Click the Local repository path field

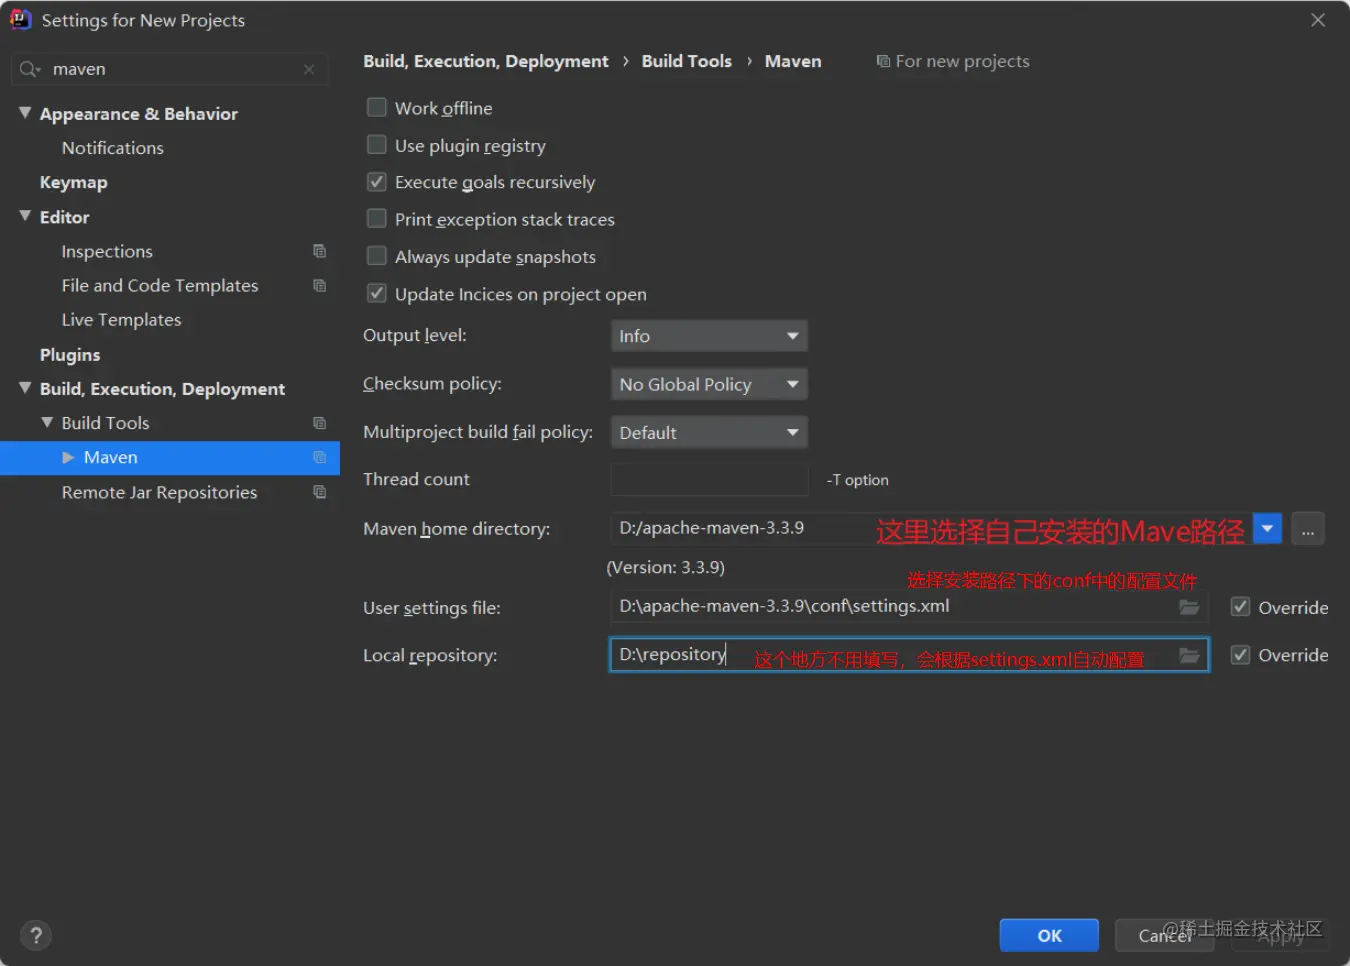pos(909,655)
